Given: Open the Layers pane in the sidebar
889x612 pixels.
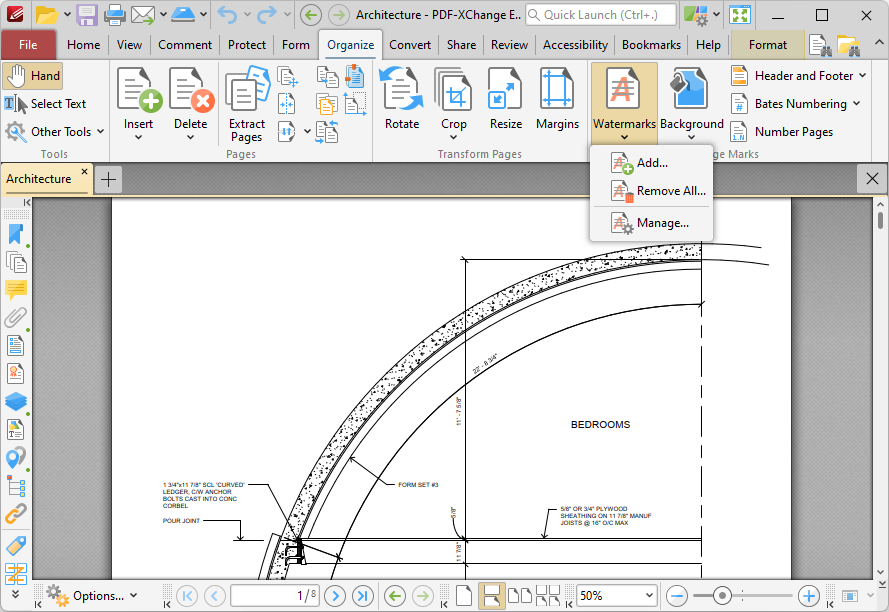Looking at the screenshot, I should coord(16,402).
